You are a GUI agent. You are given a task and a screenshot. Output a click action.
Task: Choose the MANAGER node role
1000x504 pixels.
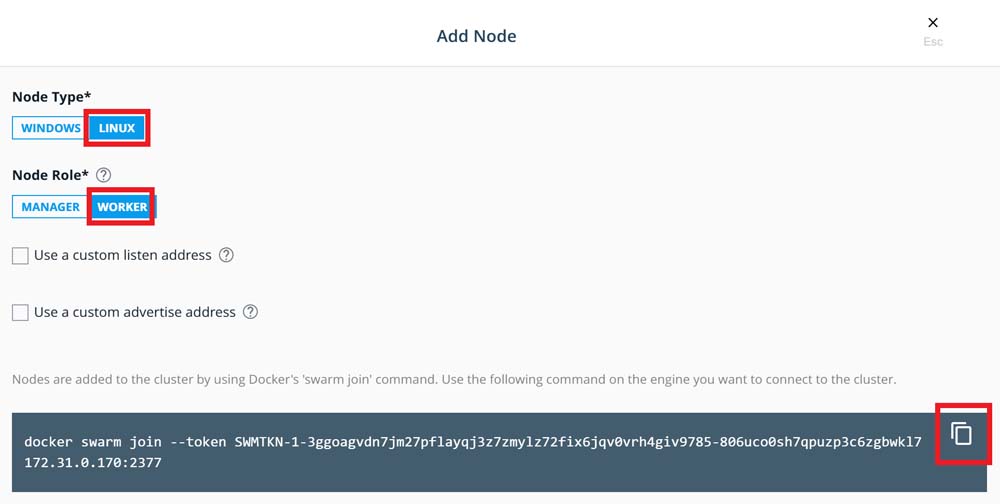pos(50,207)
